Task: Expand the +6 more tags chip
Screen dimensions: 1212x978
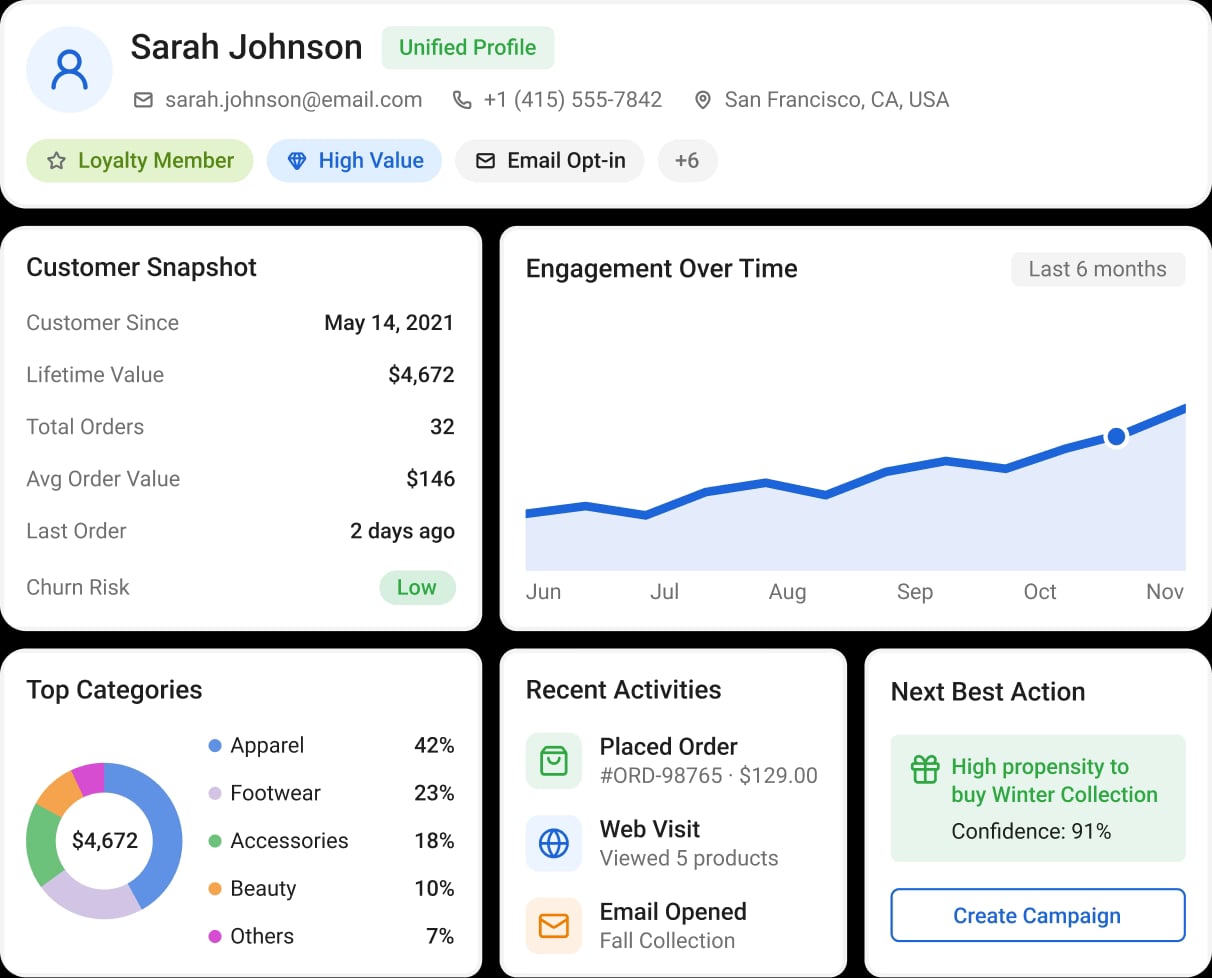Action: (x=687, y=161)
